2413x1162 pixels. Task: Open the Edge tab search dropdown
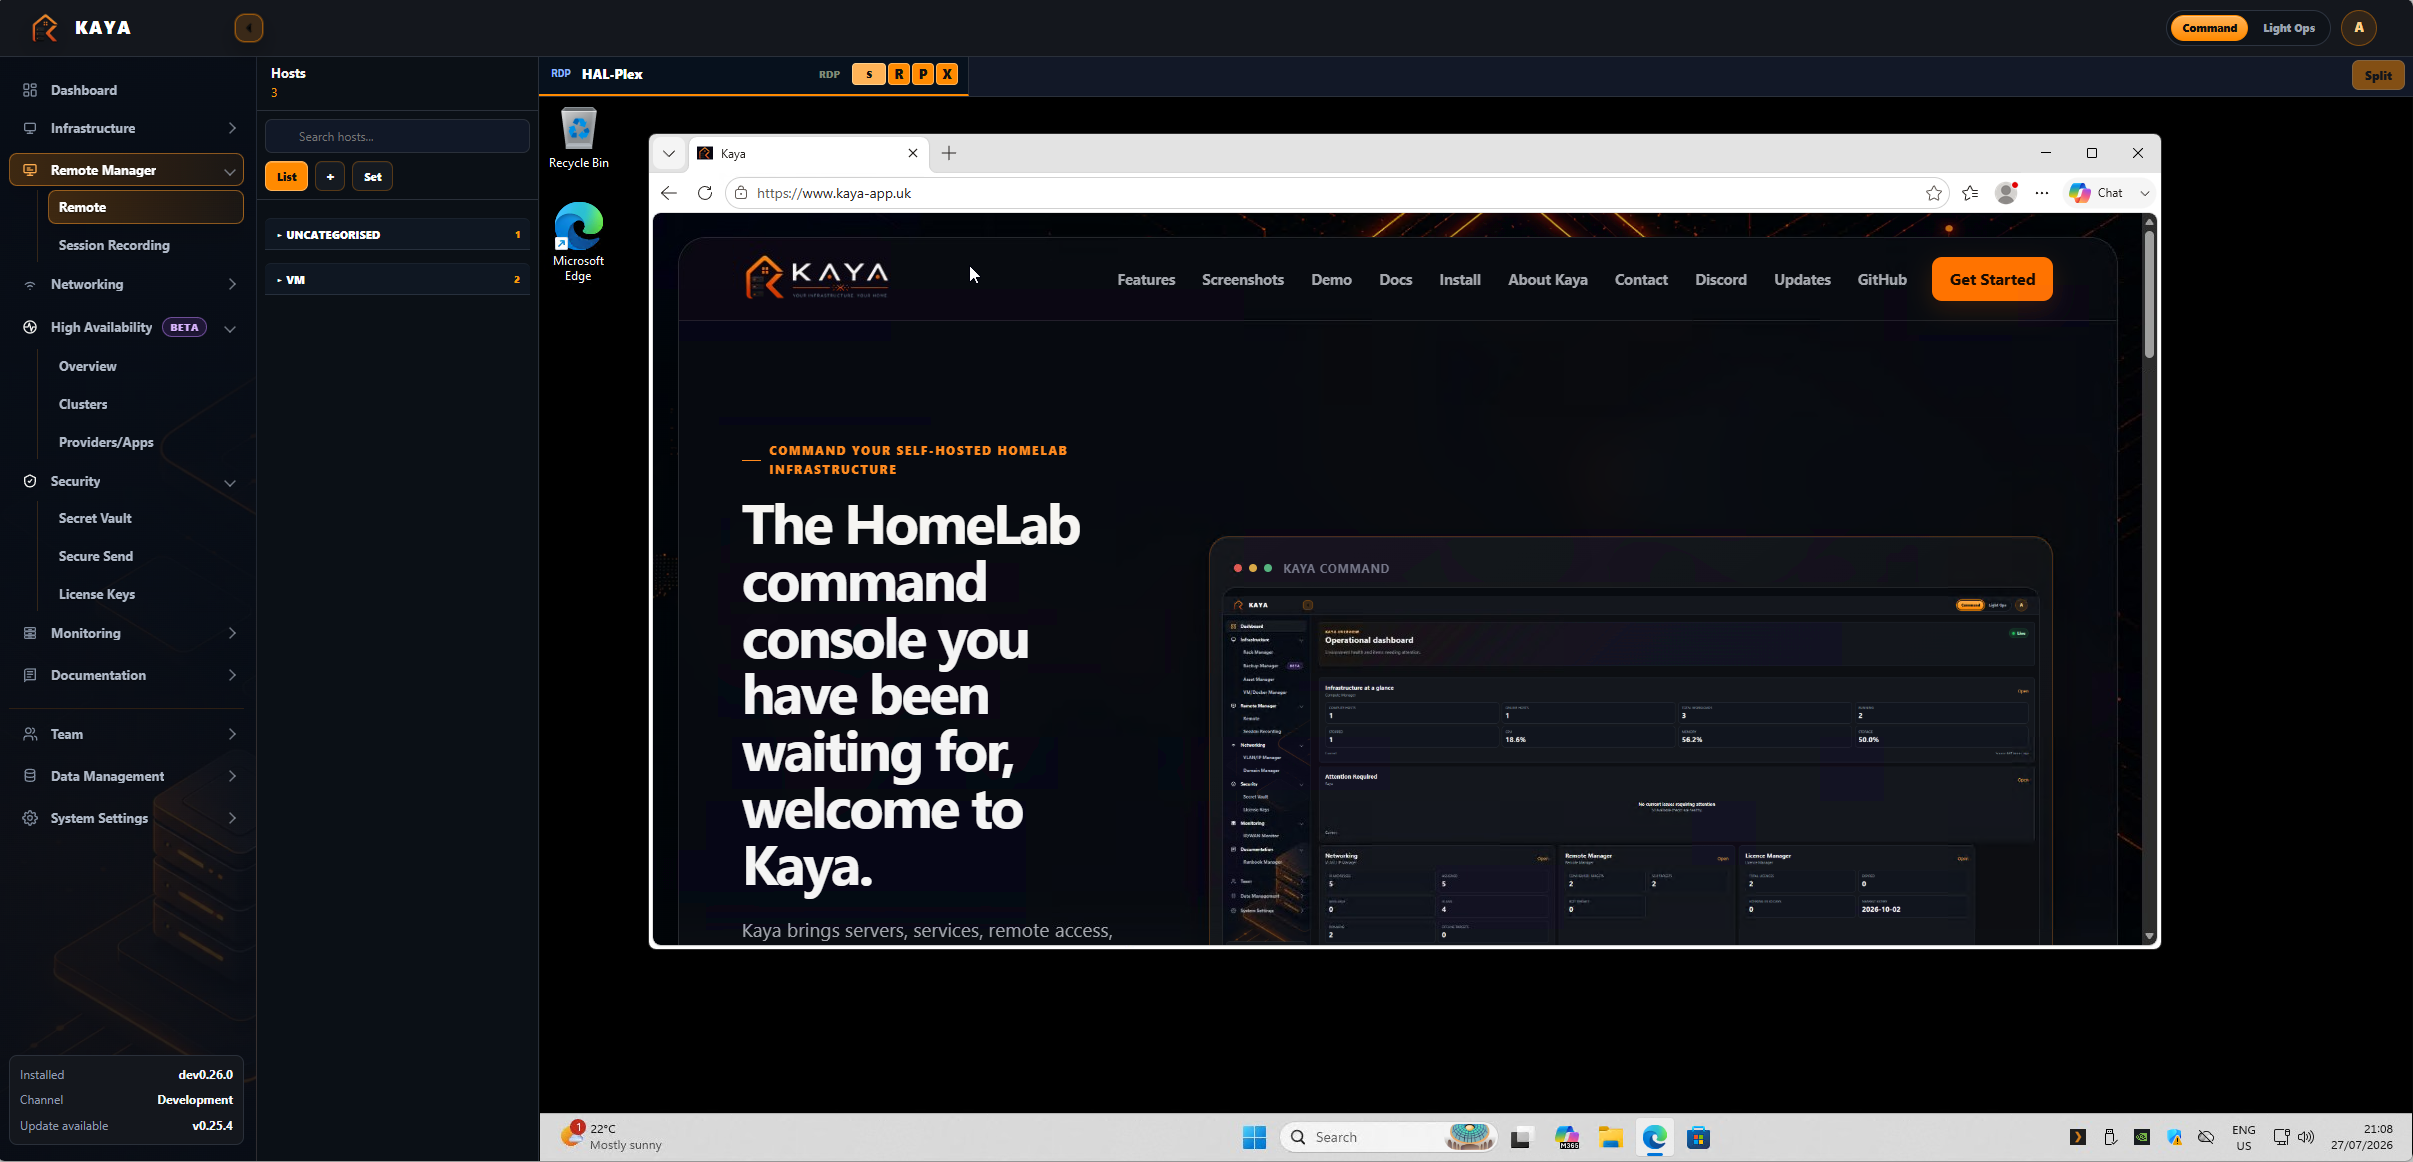(x=669, y=153)
